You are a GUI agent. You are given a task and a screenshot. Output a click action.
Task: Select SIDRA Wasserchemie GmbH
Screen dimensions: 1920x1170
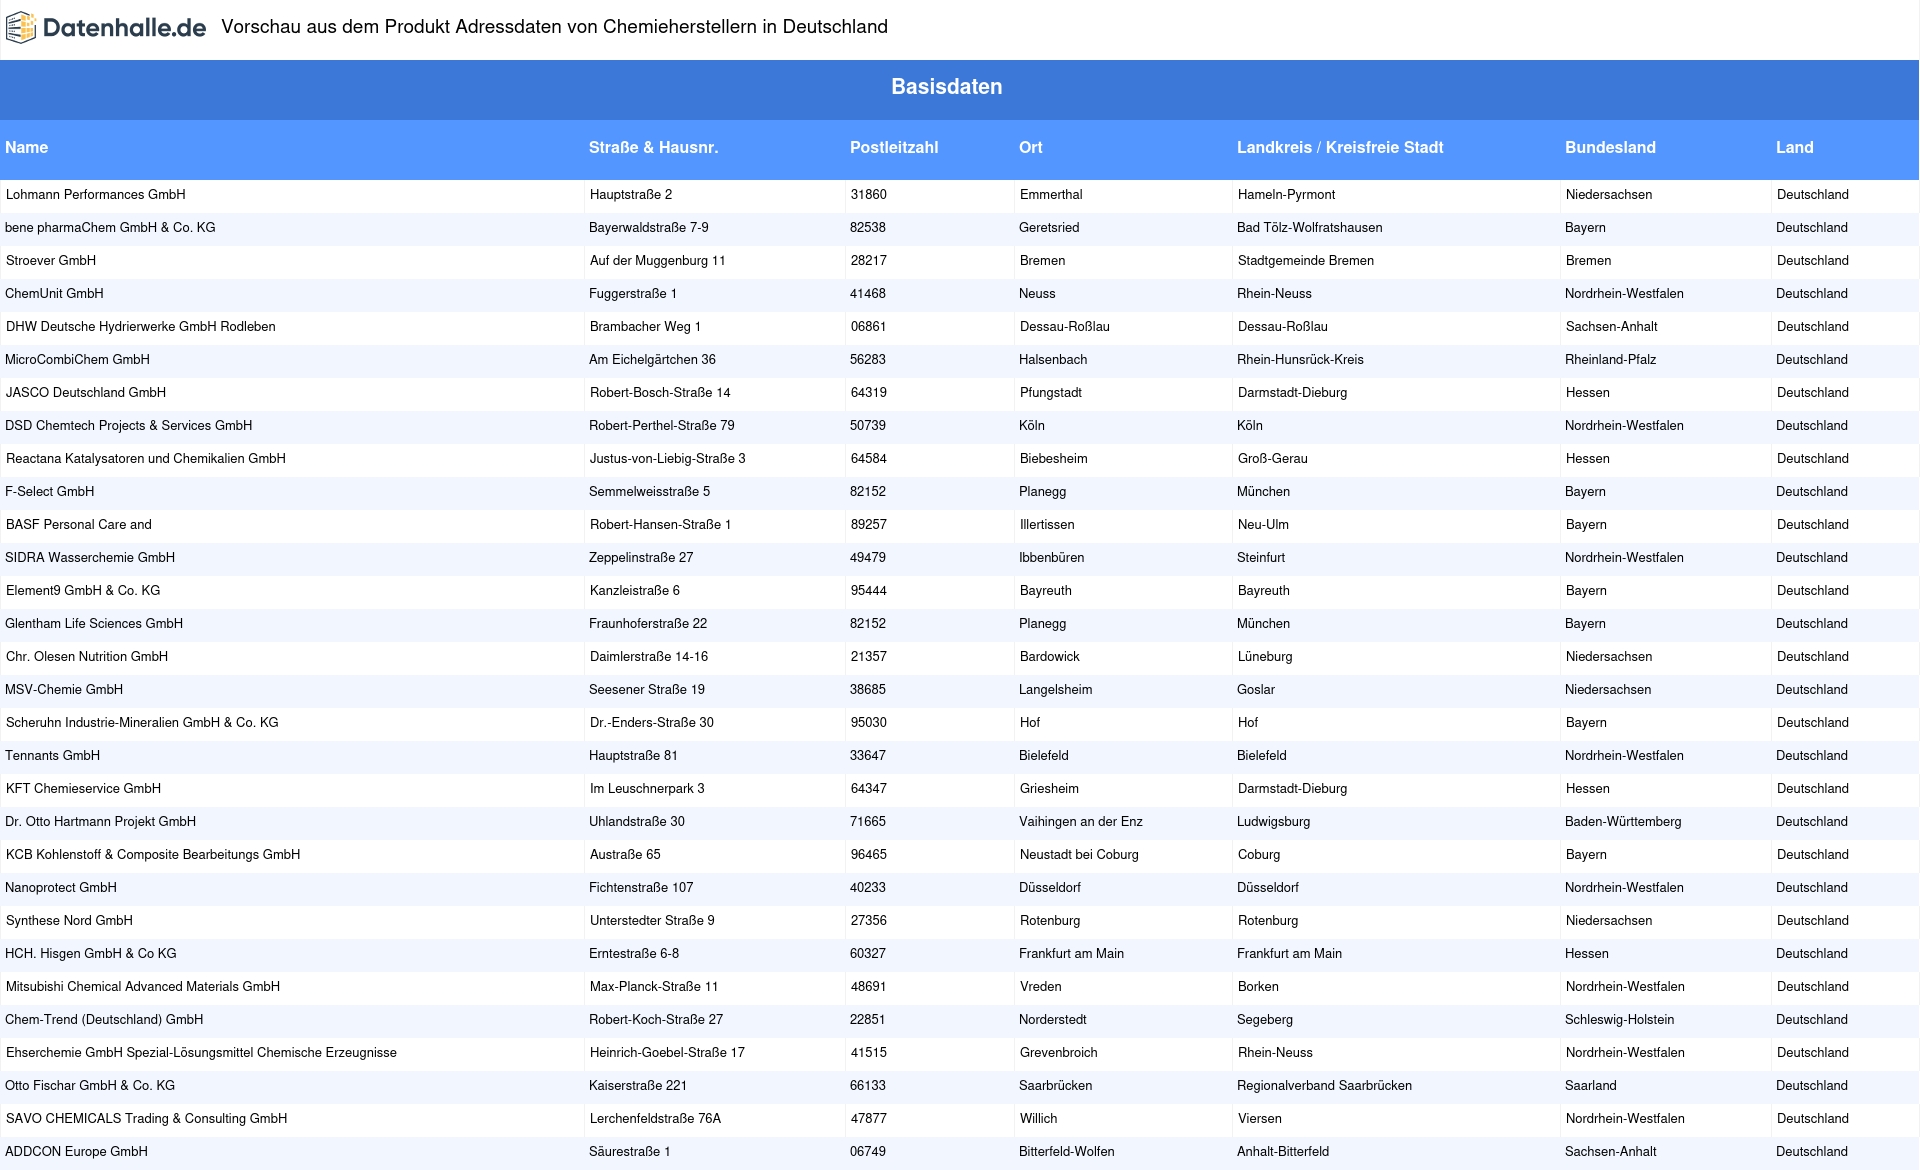pyautogui.click(x=90, y=558)
